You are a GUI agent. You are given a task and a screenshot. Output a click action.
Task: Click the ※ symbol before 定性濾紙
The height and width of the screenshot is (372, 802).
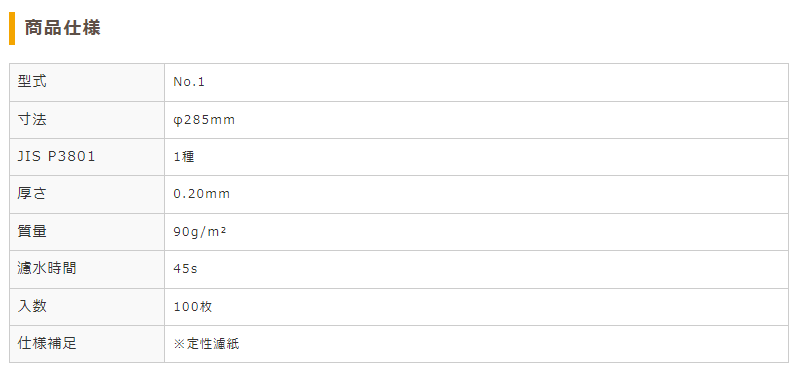point(179,344)
